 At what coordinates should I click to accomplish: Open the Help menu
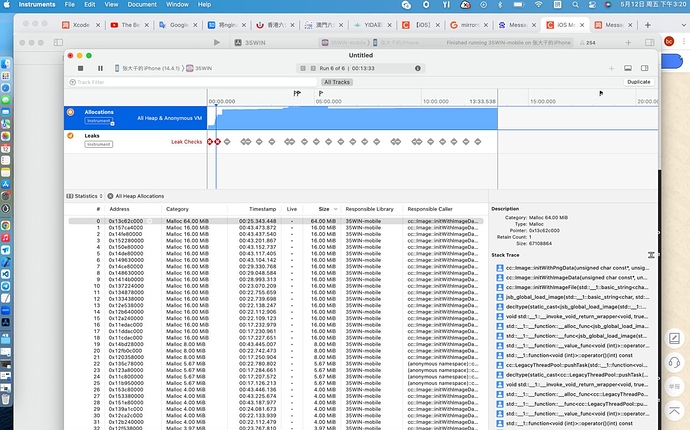(x=204, y=4)
